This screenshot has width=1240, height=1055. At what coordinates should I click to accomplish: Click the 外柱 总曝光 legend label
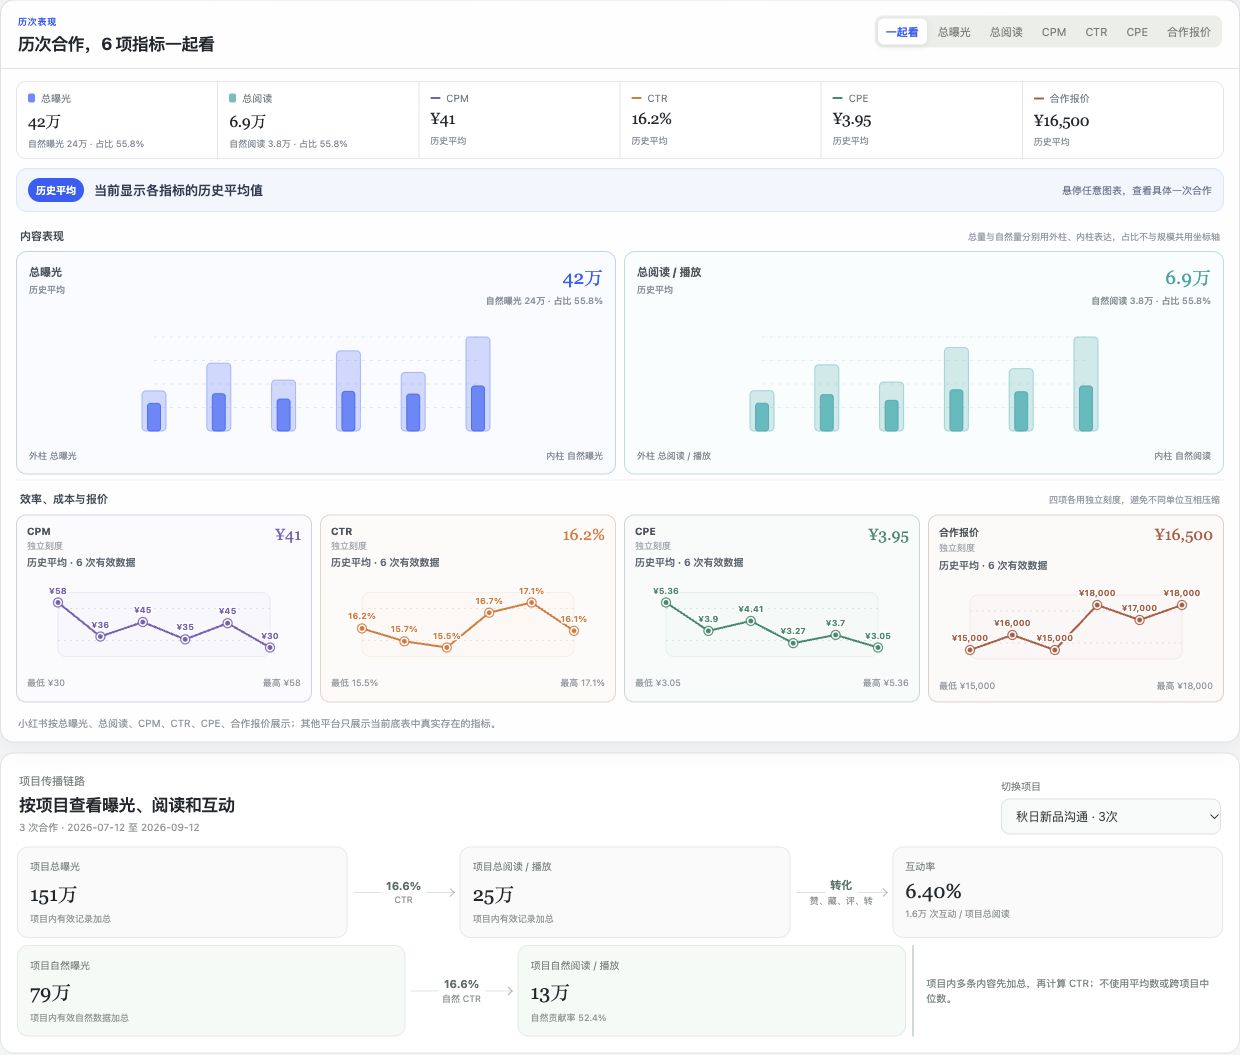pyautogui.click(x=53, y=456)
